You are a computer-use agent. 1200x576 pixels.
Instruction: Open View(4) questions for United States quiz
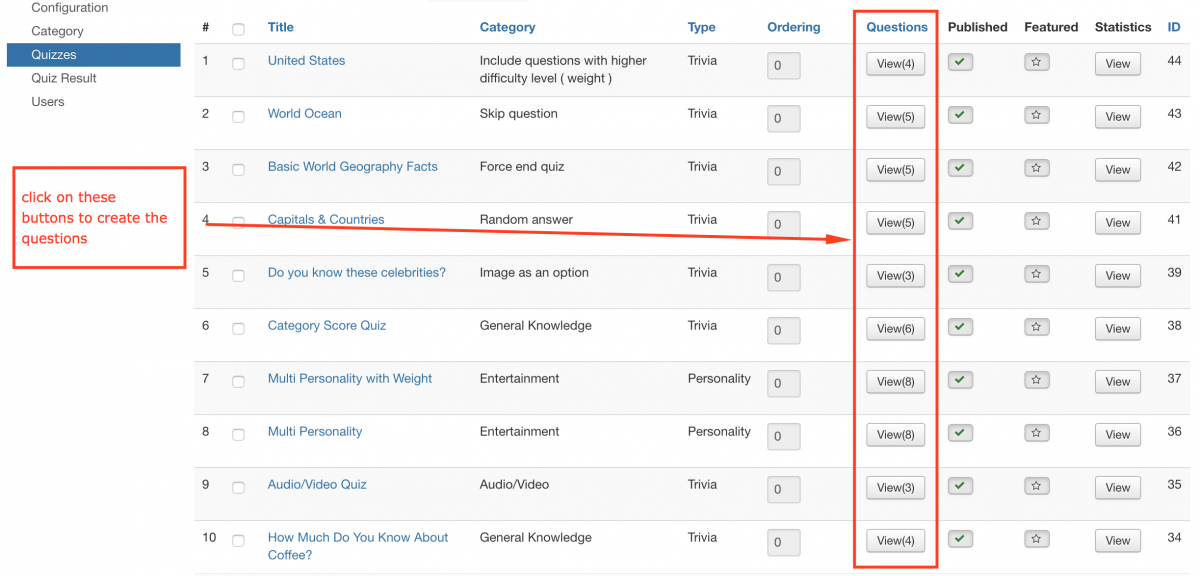[895, 64]
